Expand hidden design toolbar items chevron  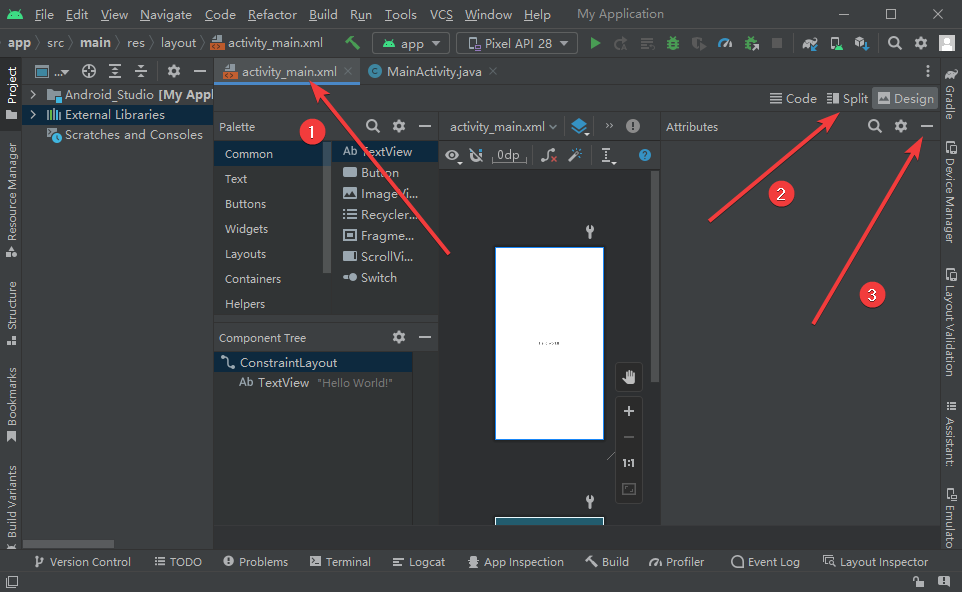tap(609, 126)
